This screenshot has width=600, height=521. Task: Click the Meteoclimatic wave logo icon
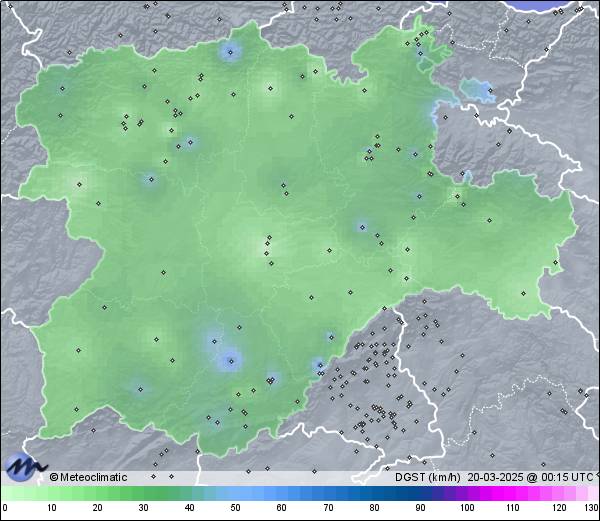coord(25,467)
